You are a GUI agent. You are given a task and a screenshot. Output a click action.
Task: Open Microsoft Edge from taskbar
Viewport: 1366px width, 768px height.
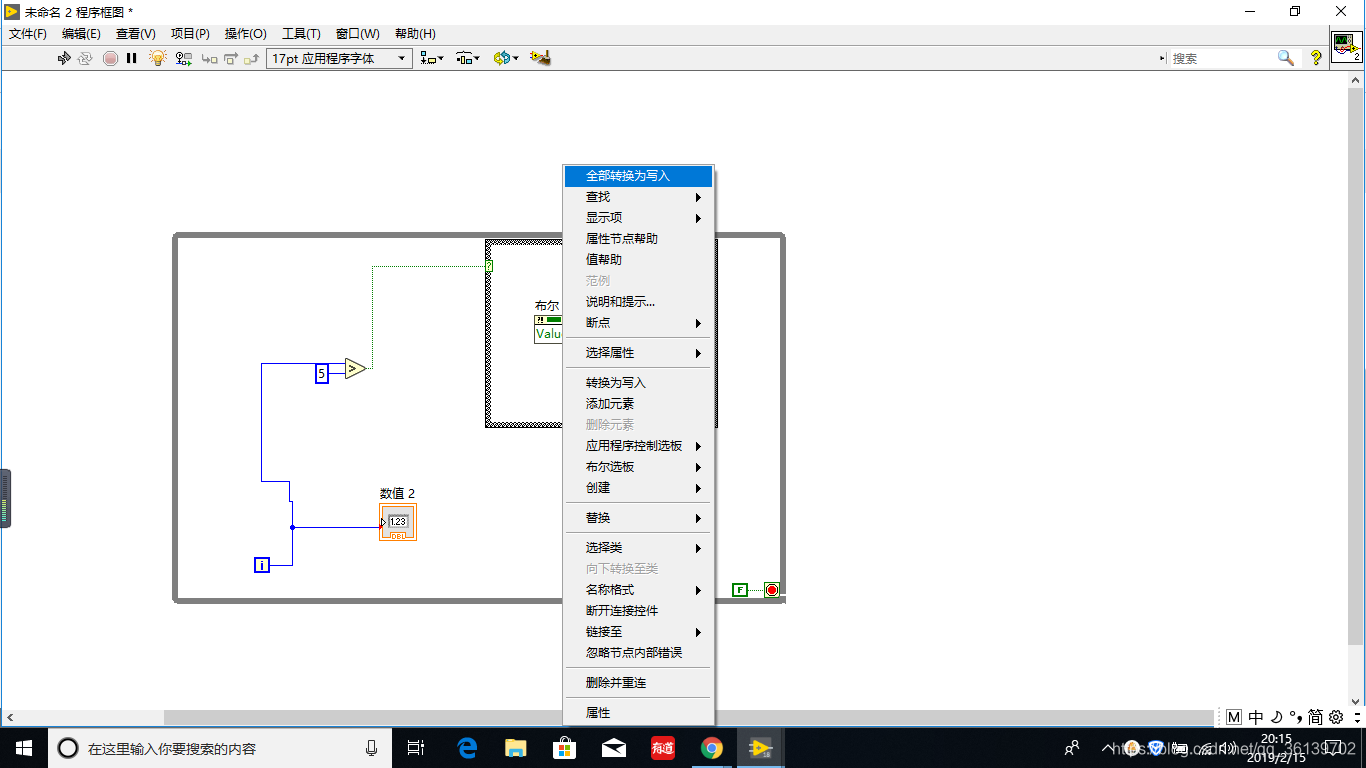click(x=467, y=748)
